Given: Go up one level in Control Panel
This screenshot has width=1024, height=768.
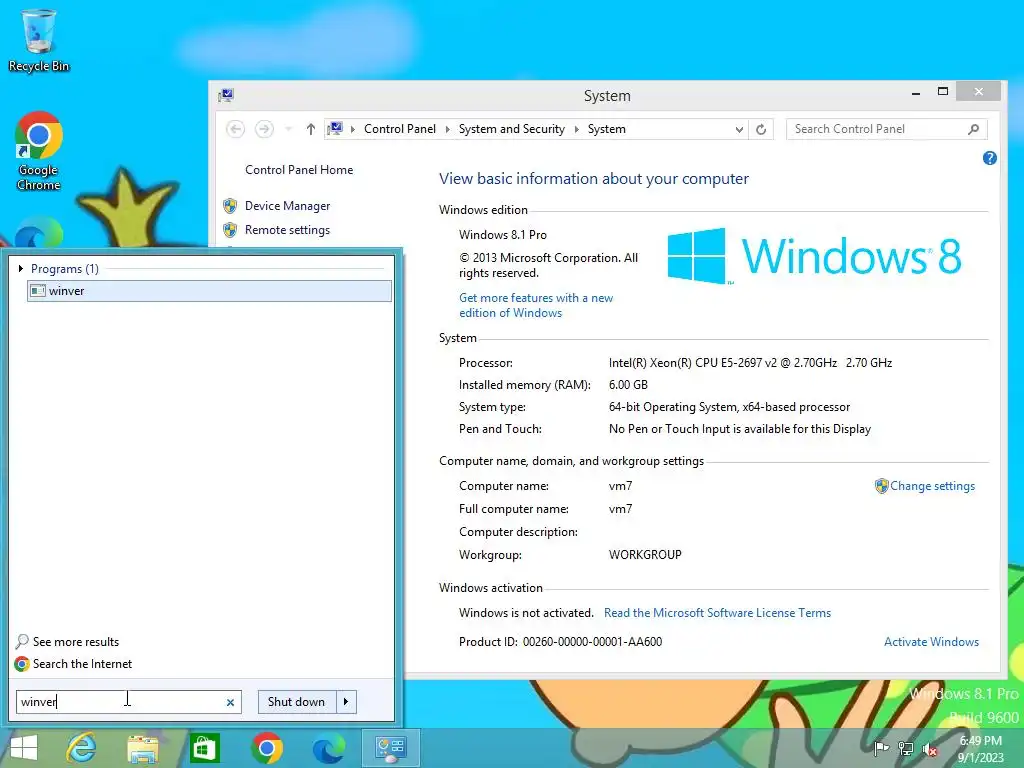Looking at the screenshot, I should [311, 129].
